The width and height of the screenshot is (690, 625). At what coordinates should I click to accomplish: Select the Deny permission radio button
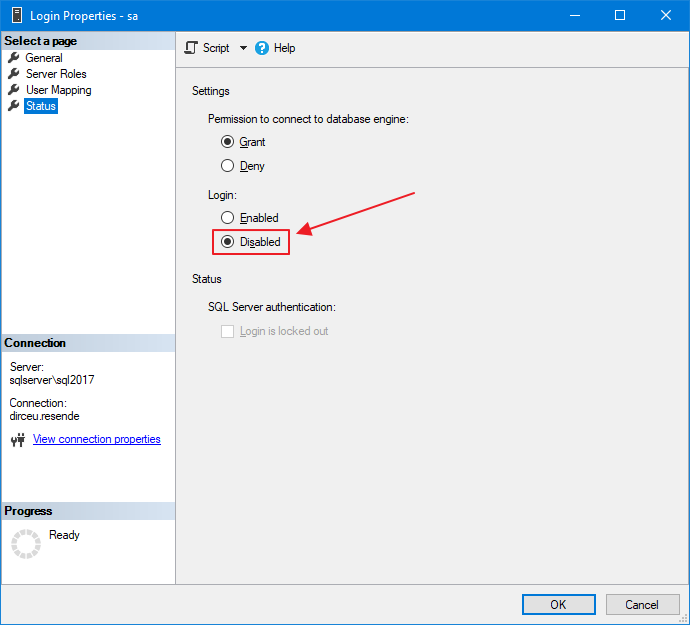tap(228, 166)
